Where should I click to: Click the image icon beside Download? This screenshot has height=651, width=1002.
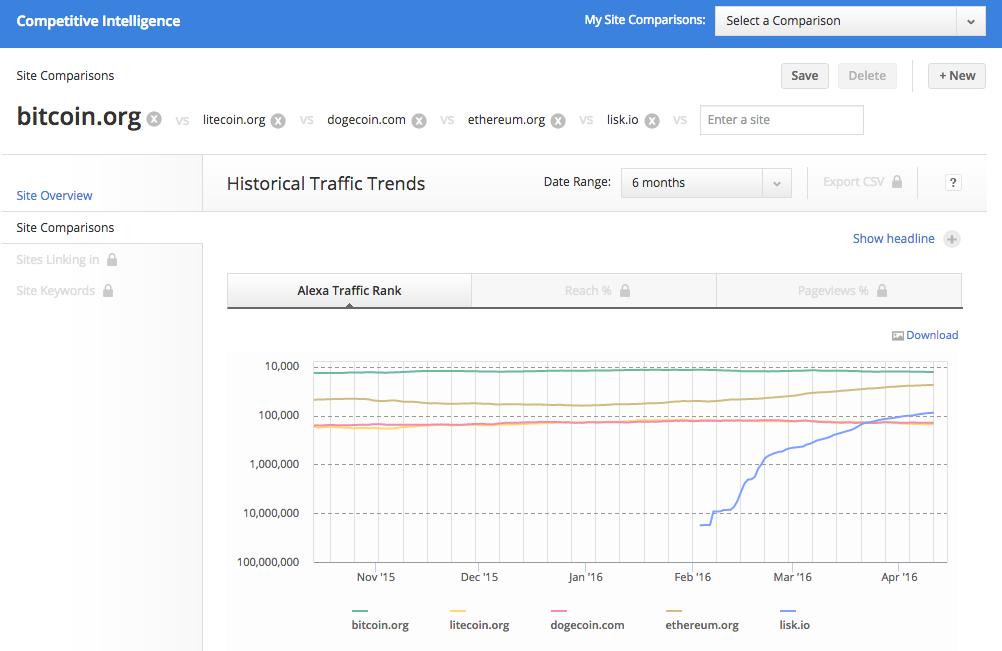(898, 335)
